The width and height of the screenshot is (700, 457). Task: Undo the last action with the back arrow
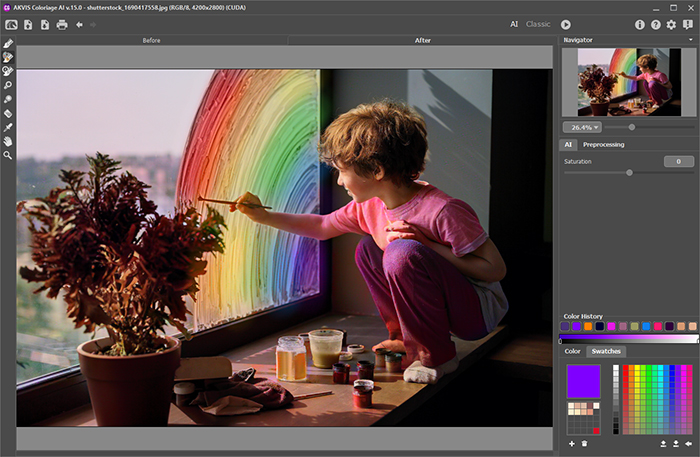pos(79,24)
